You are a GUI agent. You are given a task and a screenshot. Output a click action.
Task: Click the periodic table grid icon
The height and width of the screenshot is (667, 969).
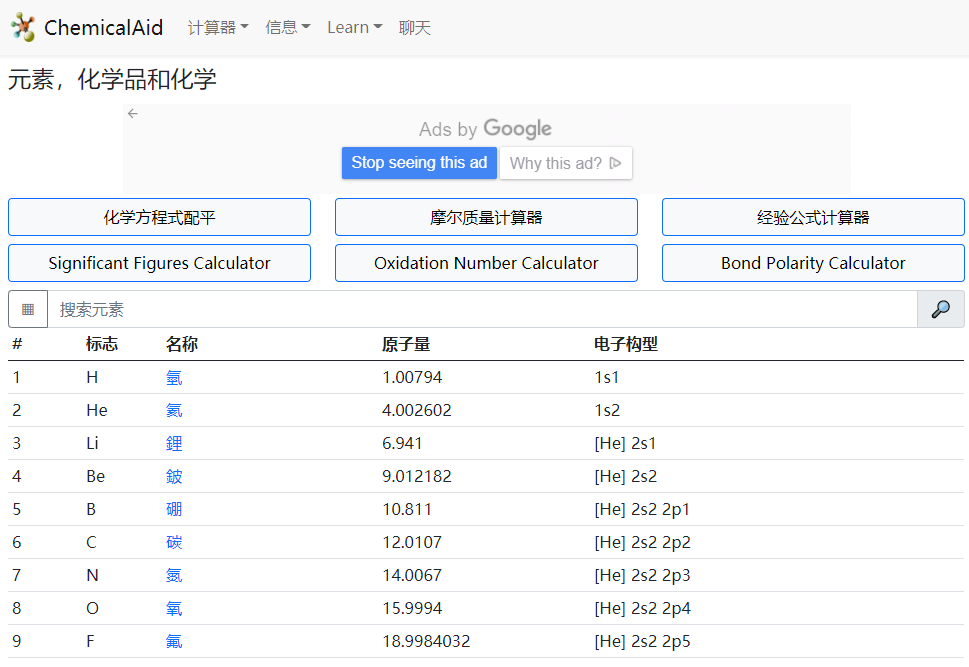coord(28,310)
